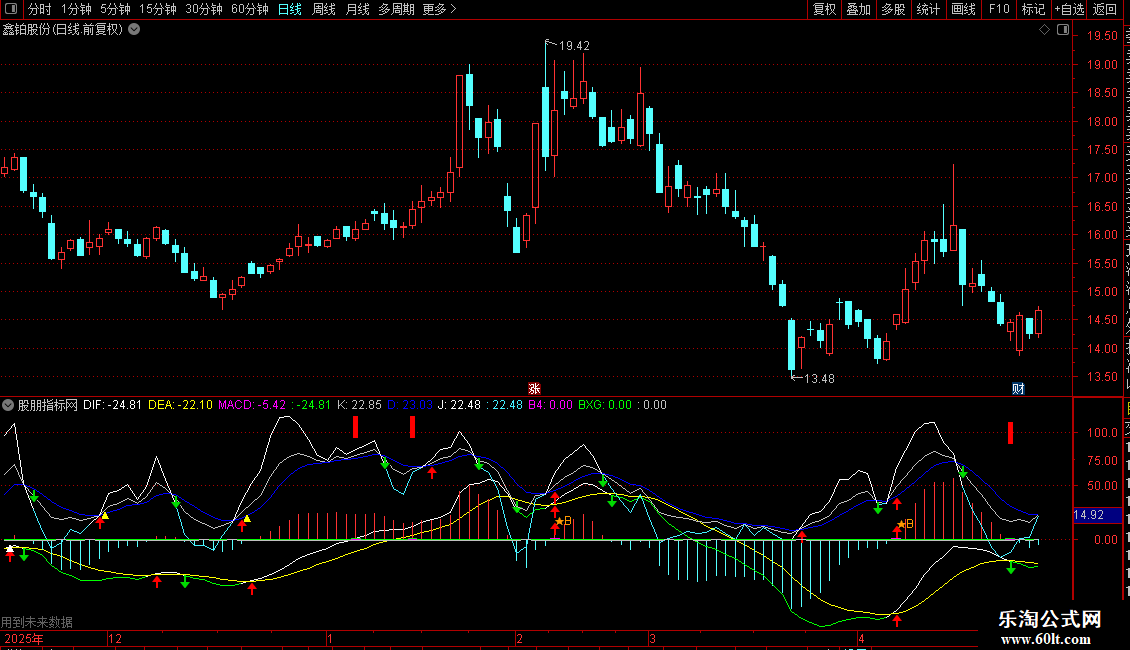Click the month 4 marker on time axis
The height and width of the screenshot is (650, 1130).
point(861,638)
